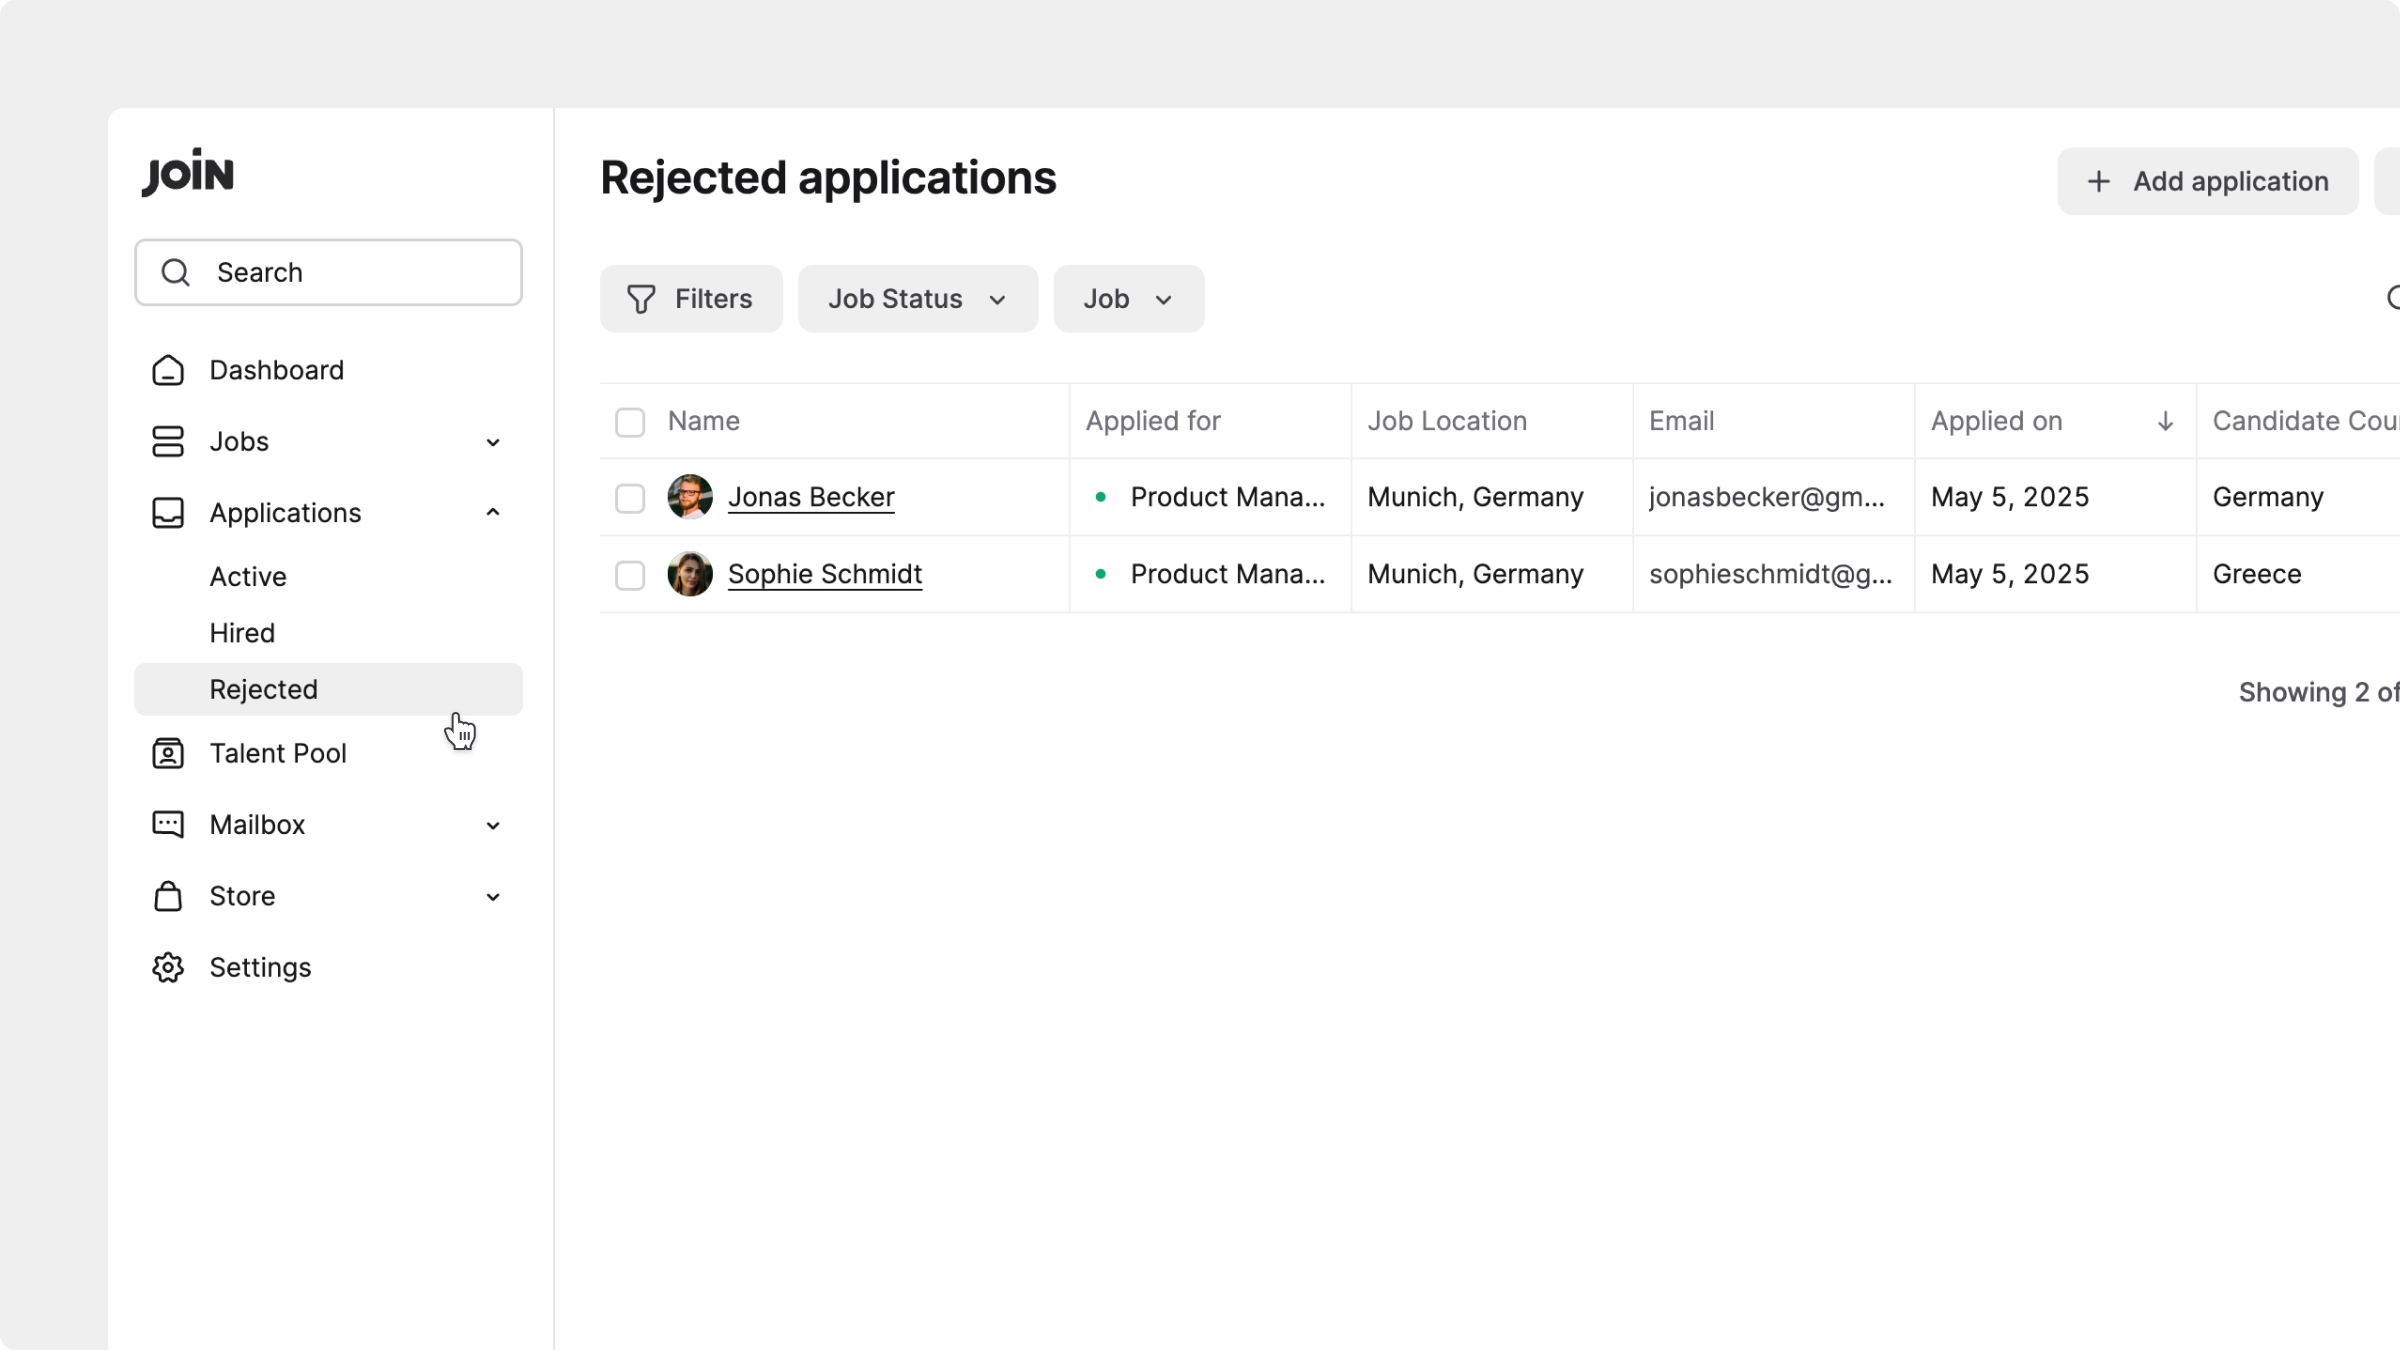
Task: Go to Active applications
Action: coord(248,577)
